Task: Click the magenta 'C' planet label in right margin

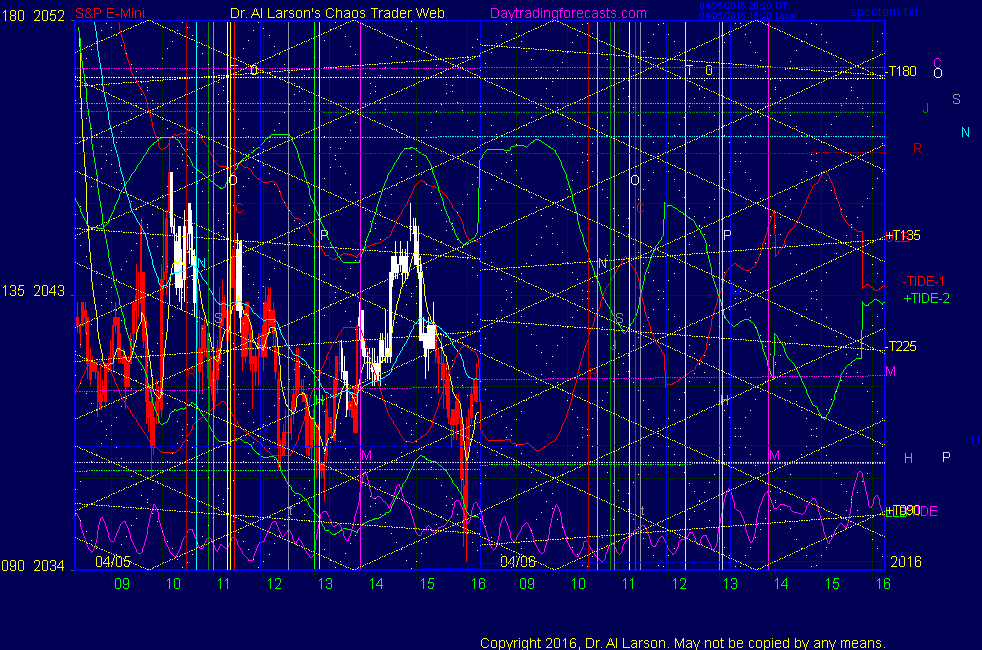Action: coord(938,63)
